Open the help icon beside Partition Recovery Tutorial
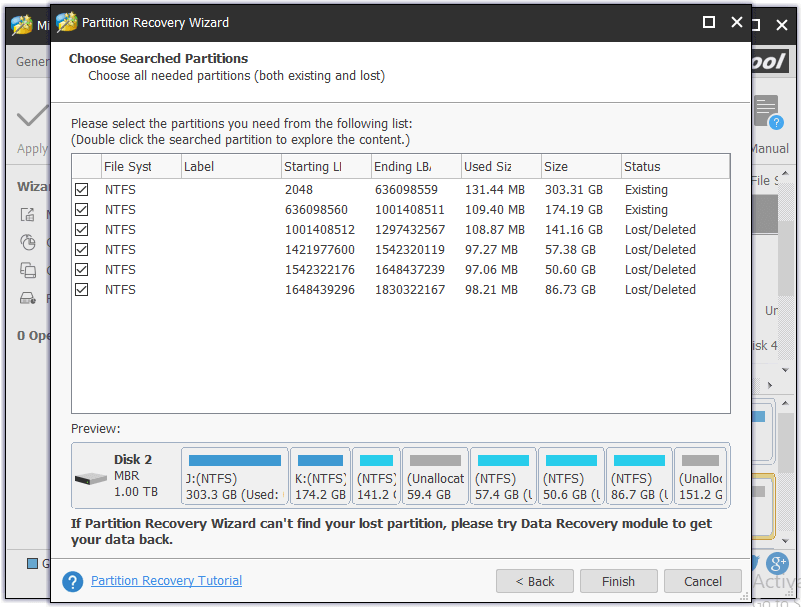This screenshot has height=607, width=801. (x=73, y=581)
